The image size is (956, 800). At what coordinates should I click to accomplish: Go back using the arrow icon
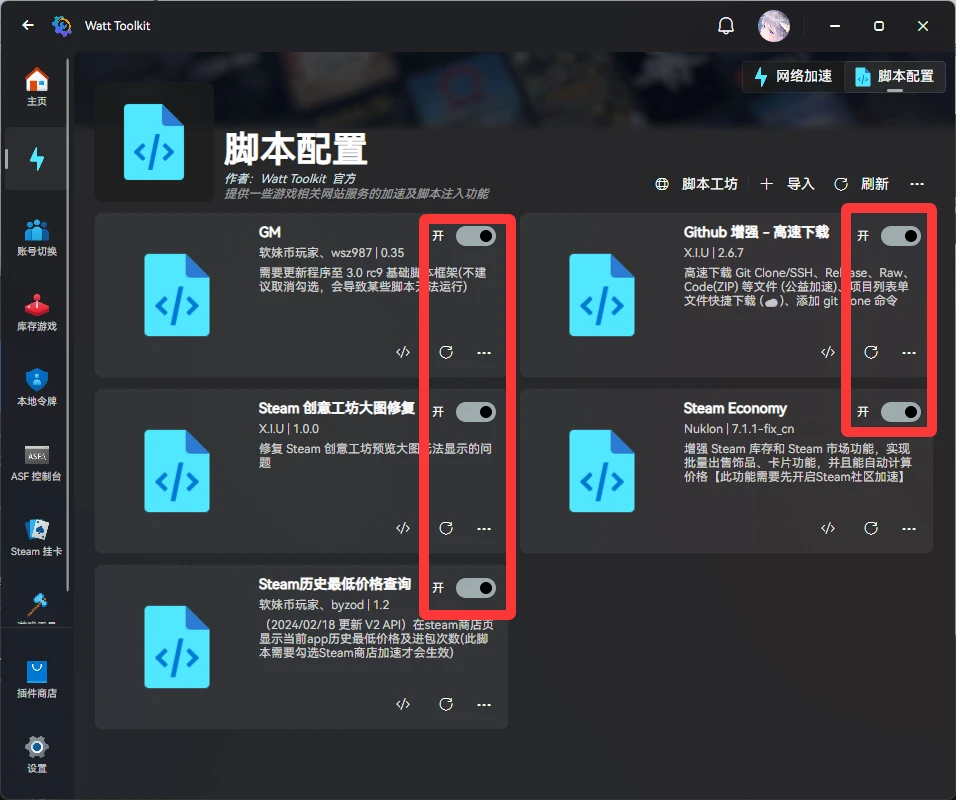tap(28, 25)
